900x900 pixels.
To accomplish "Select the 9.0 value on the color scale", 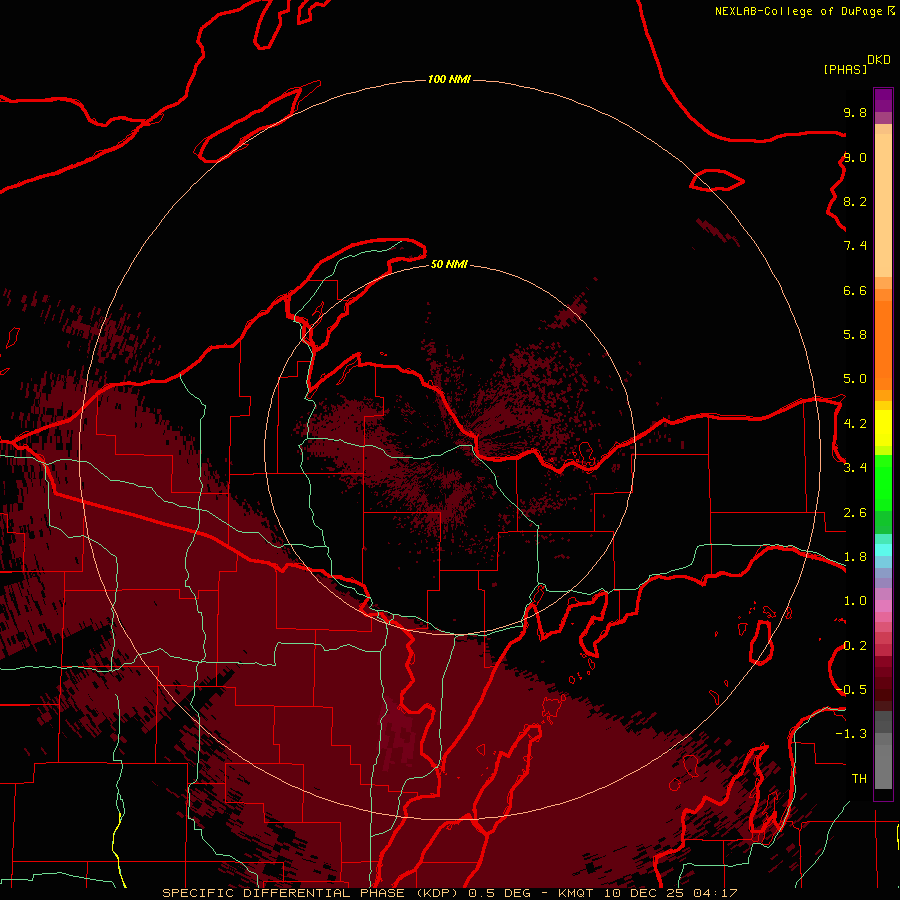I will (855, 157).
